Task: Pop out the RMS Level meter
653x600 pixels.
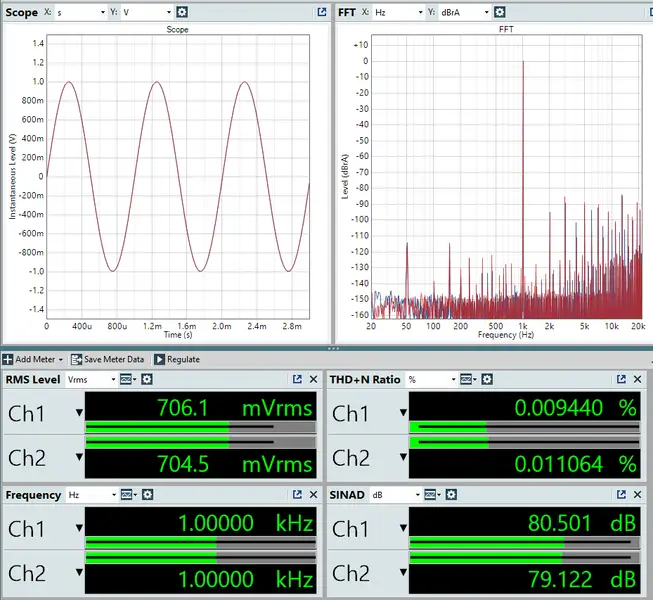Action: click(x=297, y=380)
